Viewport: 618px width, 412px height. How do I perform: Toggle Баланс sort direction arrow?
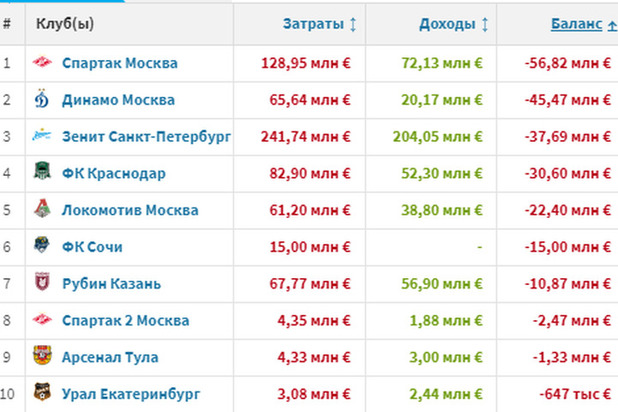click(x=612, y=26)
